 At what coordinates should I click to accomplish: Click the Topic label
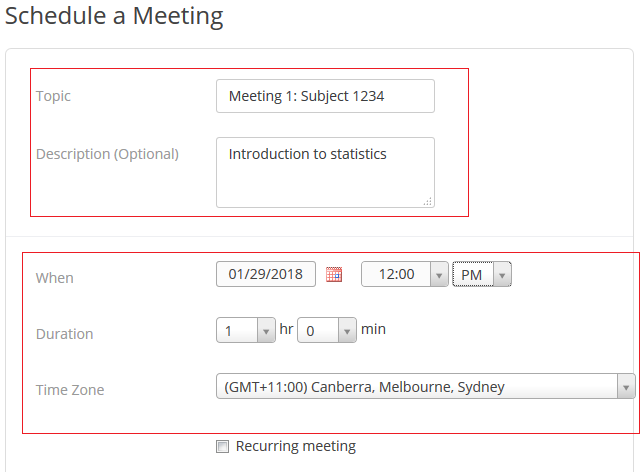click(53, 96)
